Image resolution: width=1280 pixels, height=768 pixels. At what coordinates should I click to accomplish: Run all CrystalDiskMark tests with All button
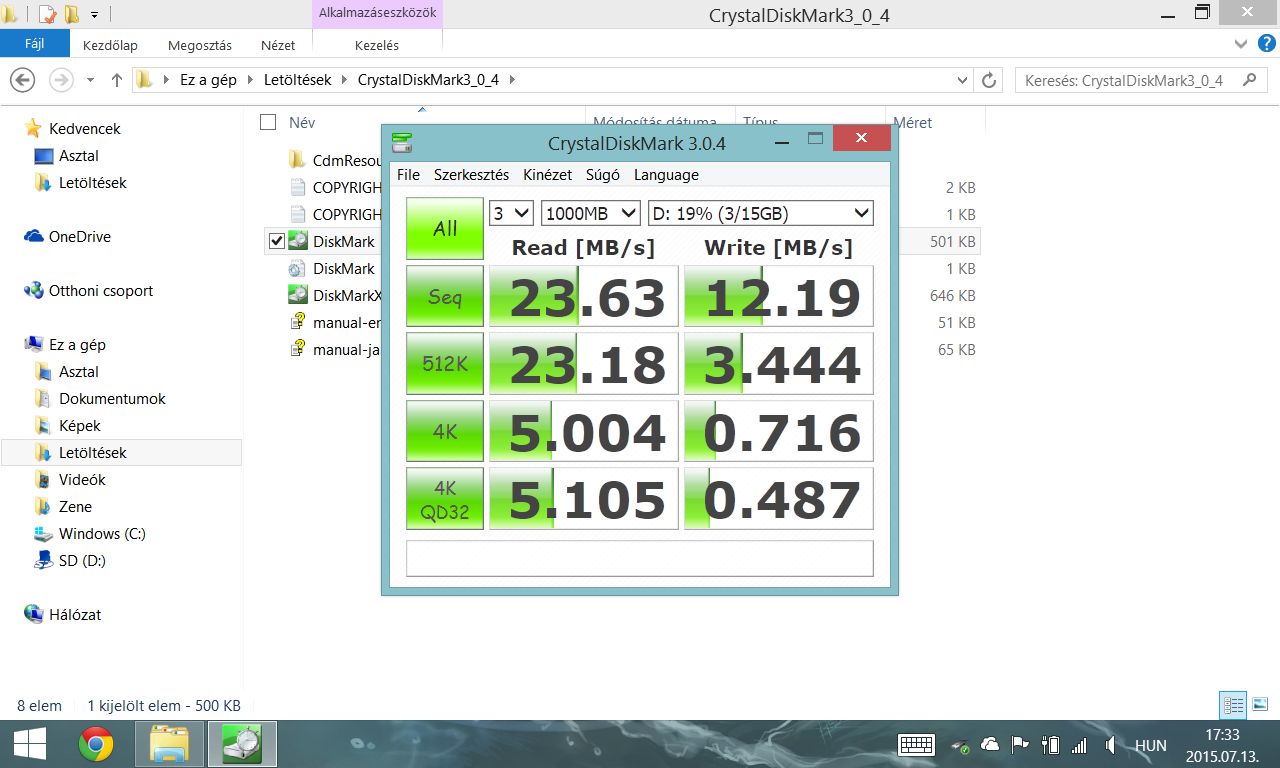(445, 228)
